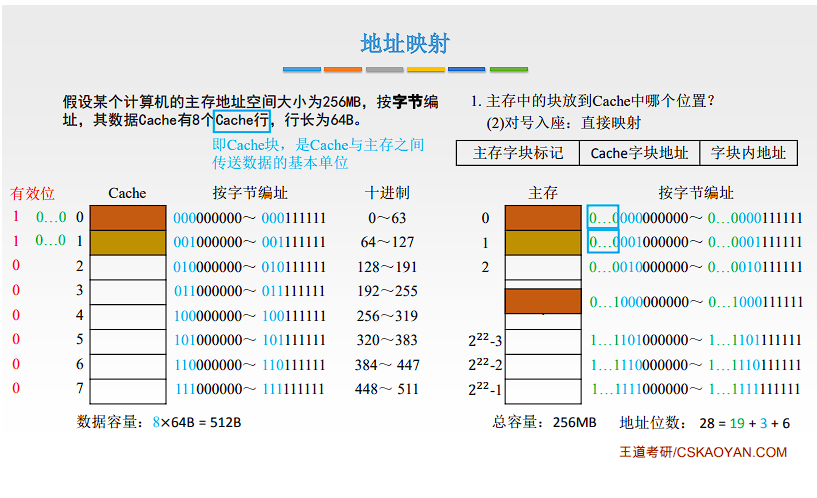Image resolution: width=817 pixels, height=498 pixels.
Task: Click the 十进制 column heading
Action: tap(387, 193)
